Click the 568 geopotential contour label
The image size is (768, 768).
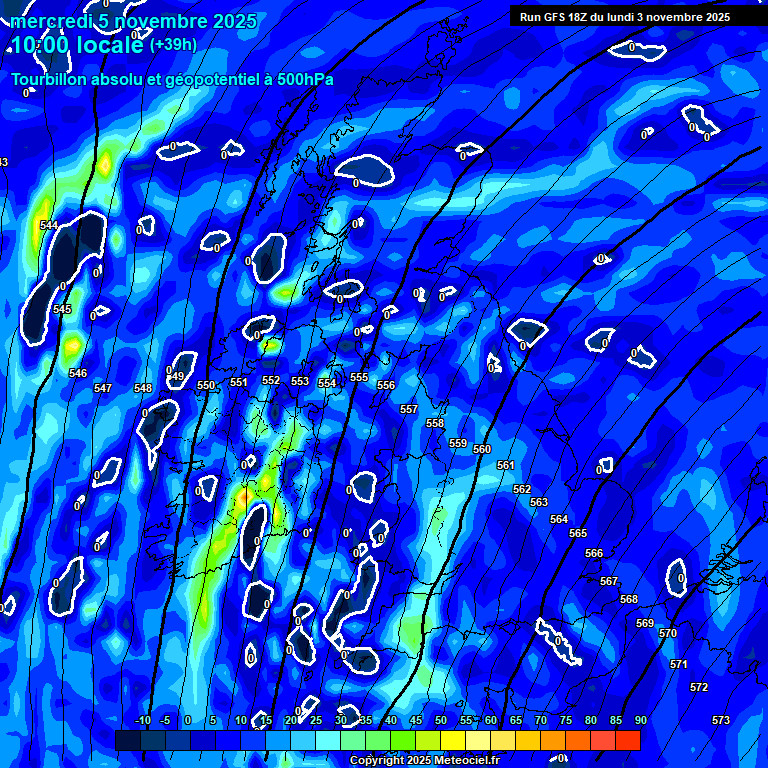(629, 600)
